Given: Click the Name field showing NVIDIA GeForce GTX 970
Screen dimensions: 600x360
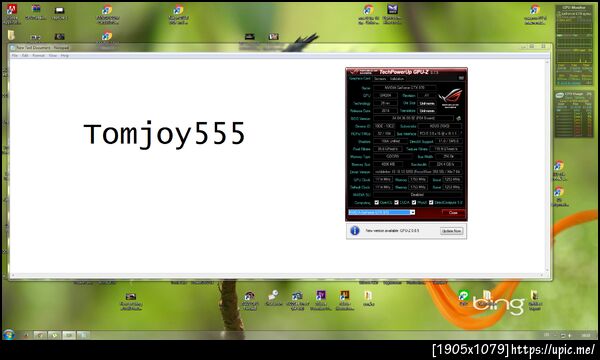Looking at the screenshot, I should pos(404,88).
